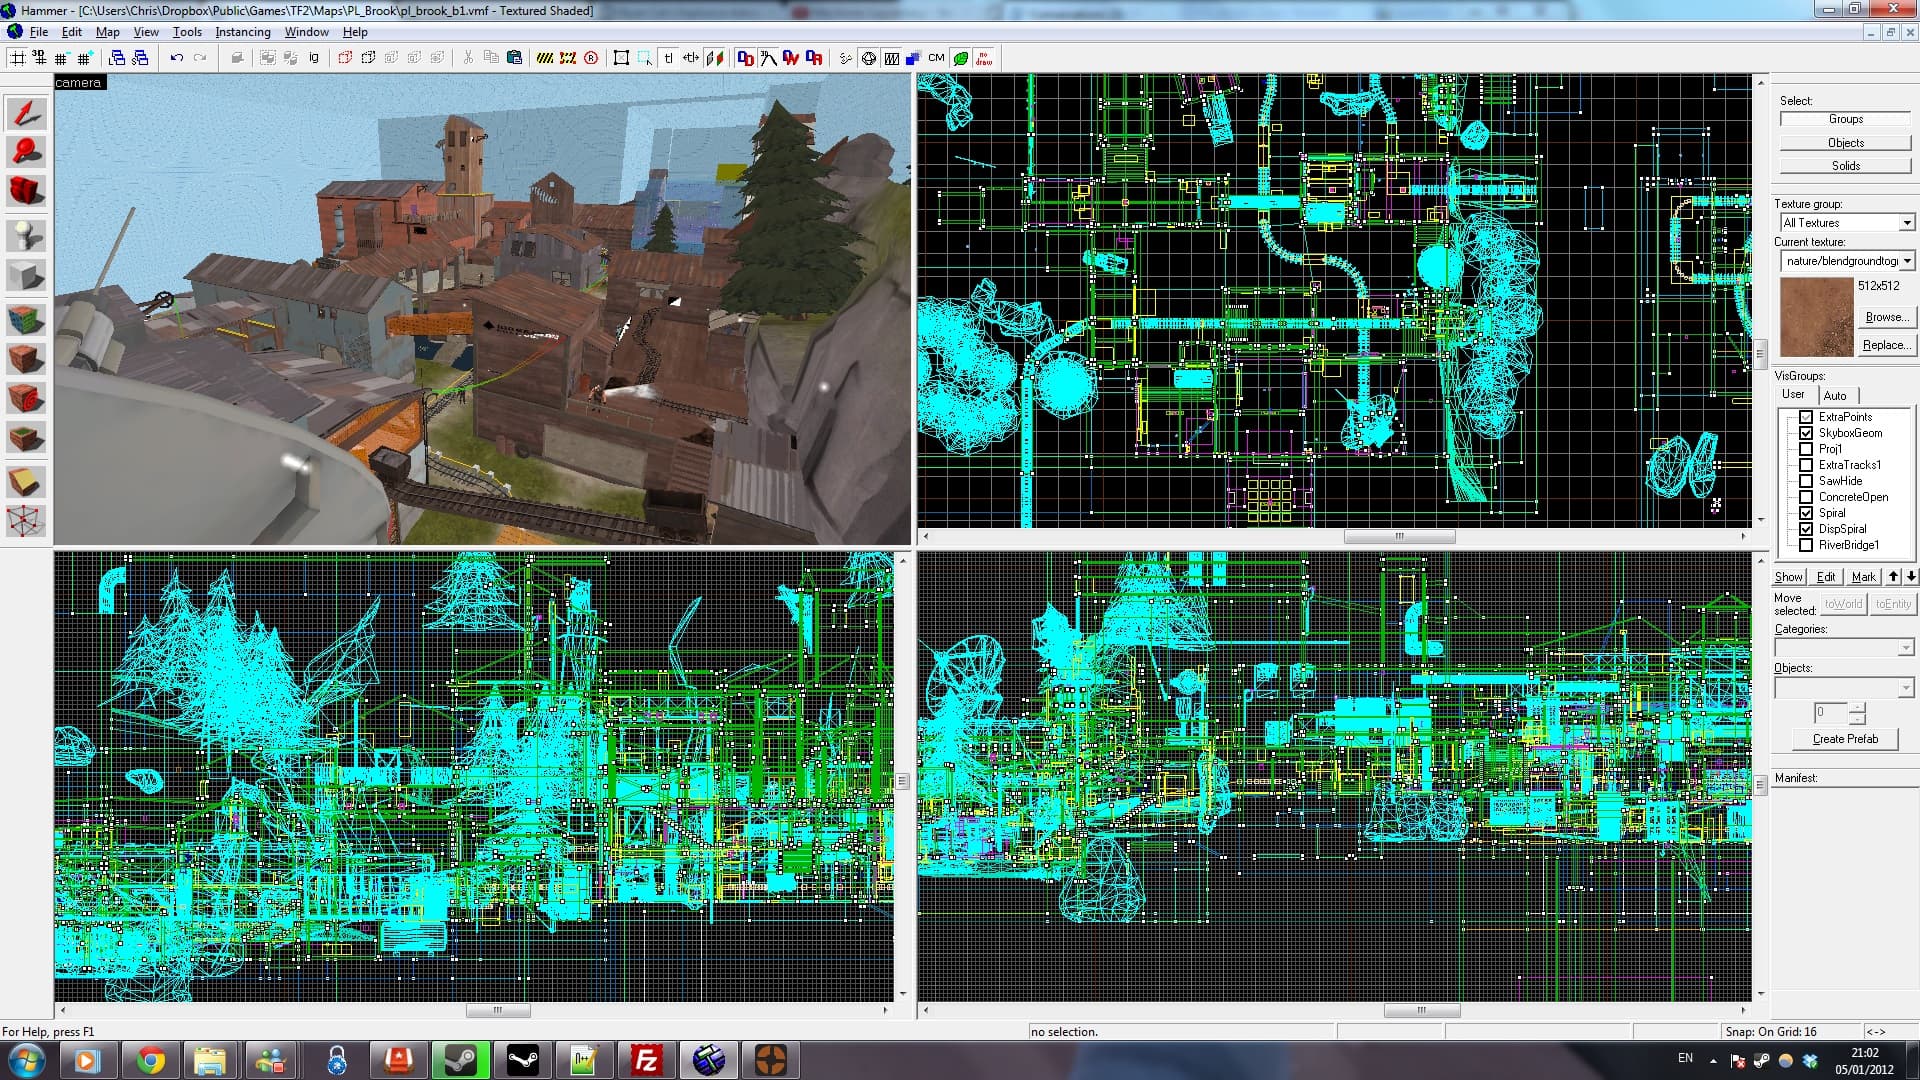Toggle the SawHide visgroup checkbox
This screenshot has height=1080, width=1920.
[x=1806, y=481]
